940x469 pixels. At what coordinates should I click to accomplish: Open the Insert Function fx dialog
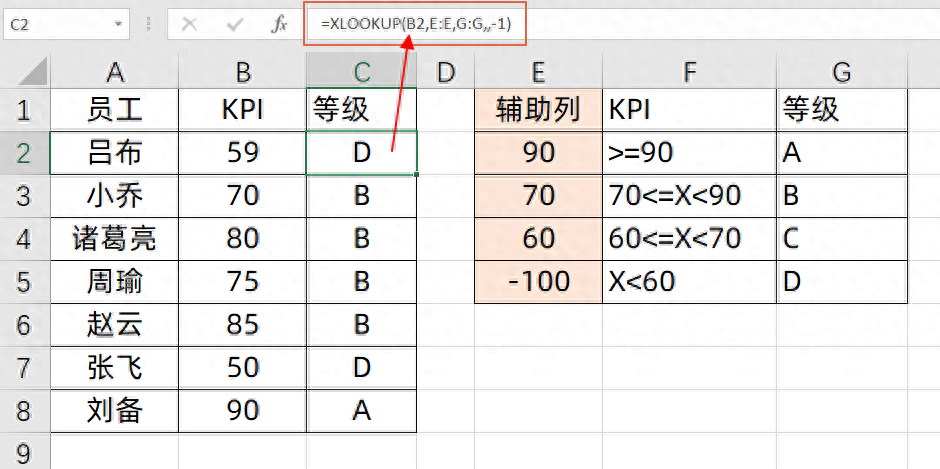279,25
